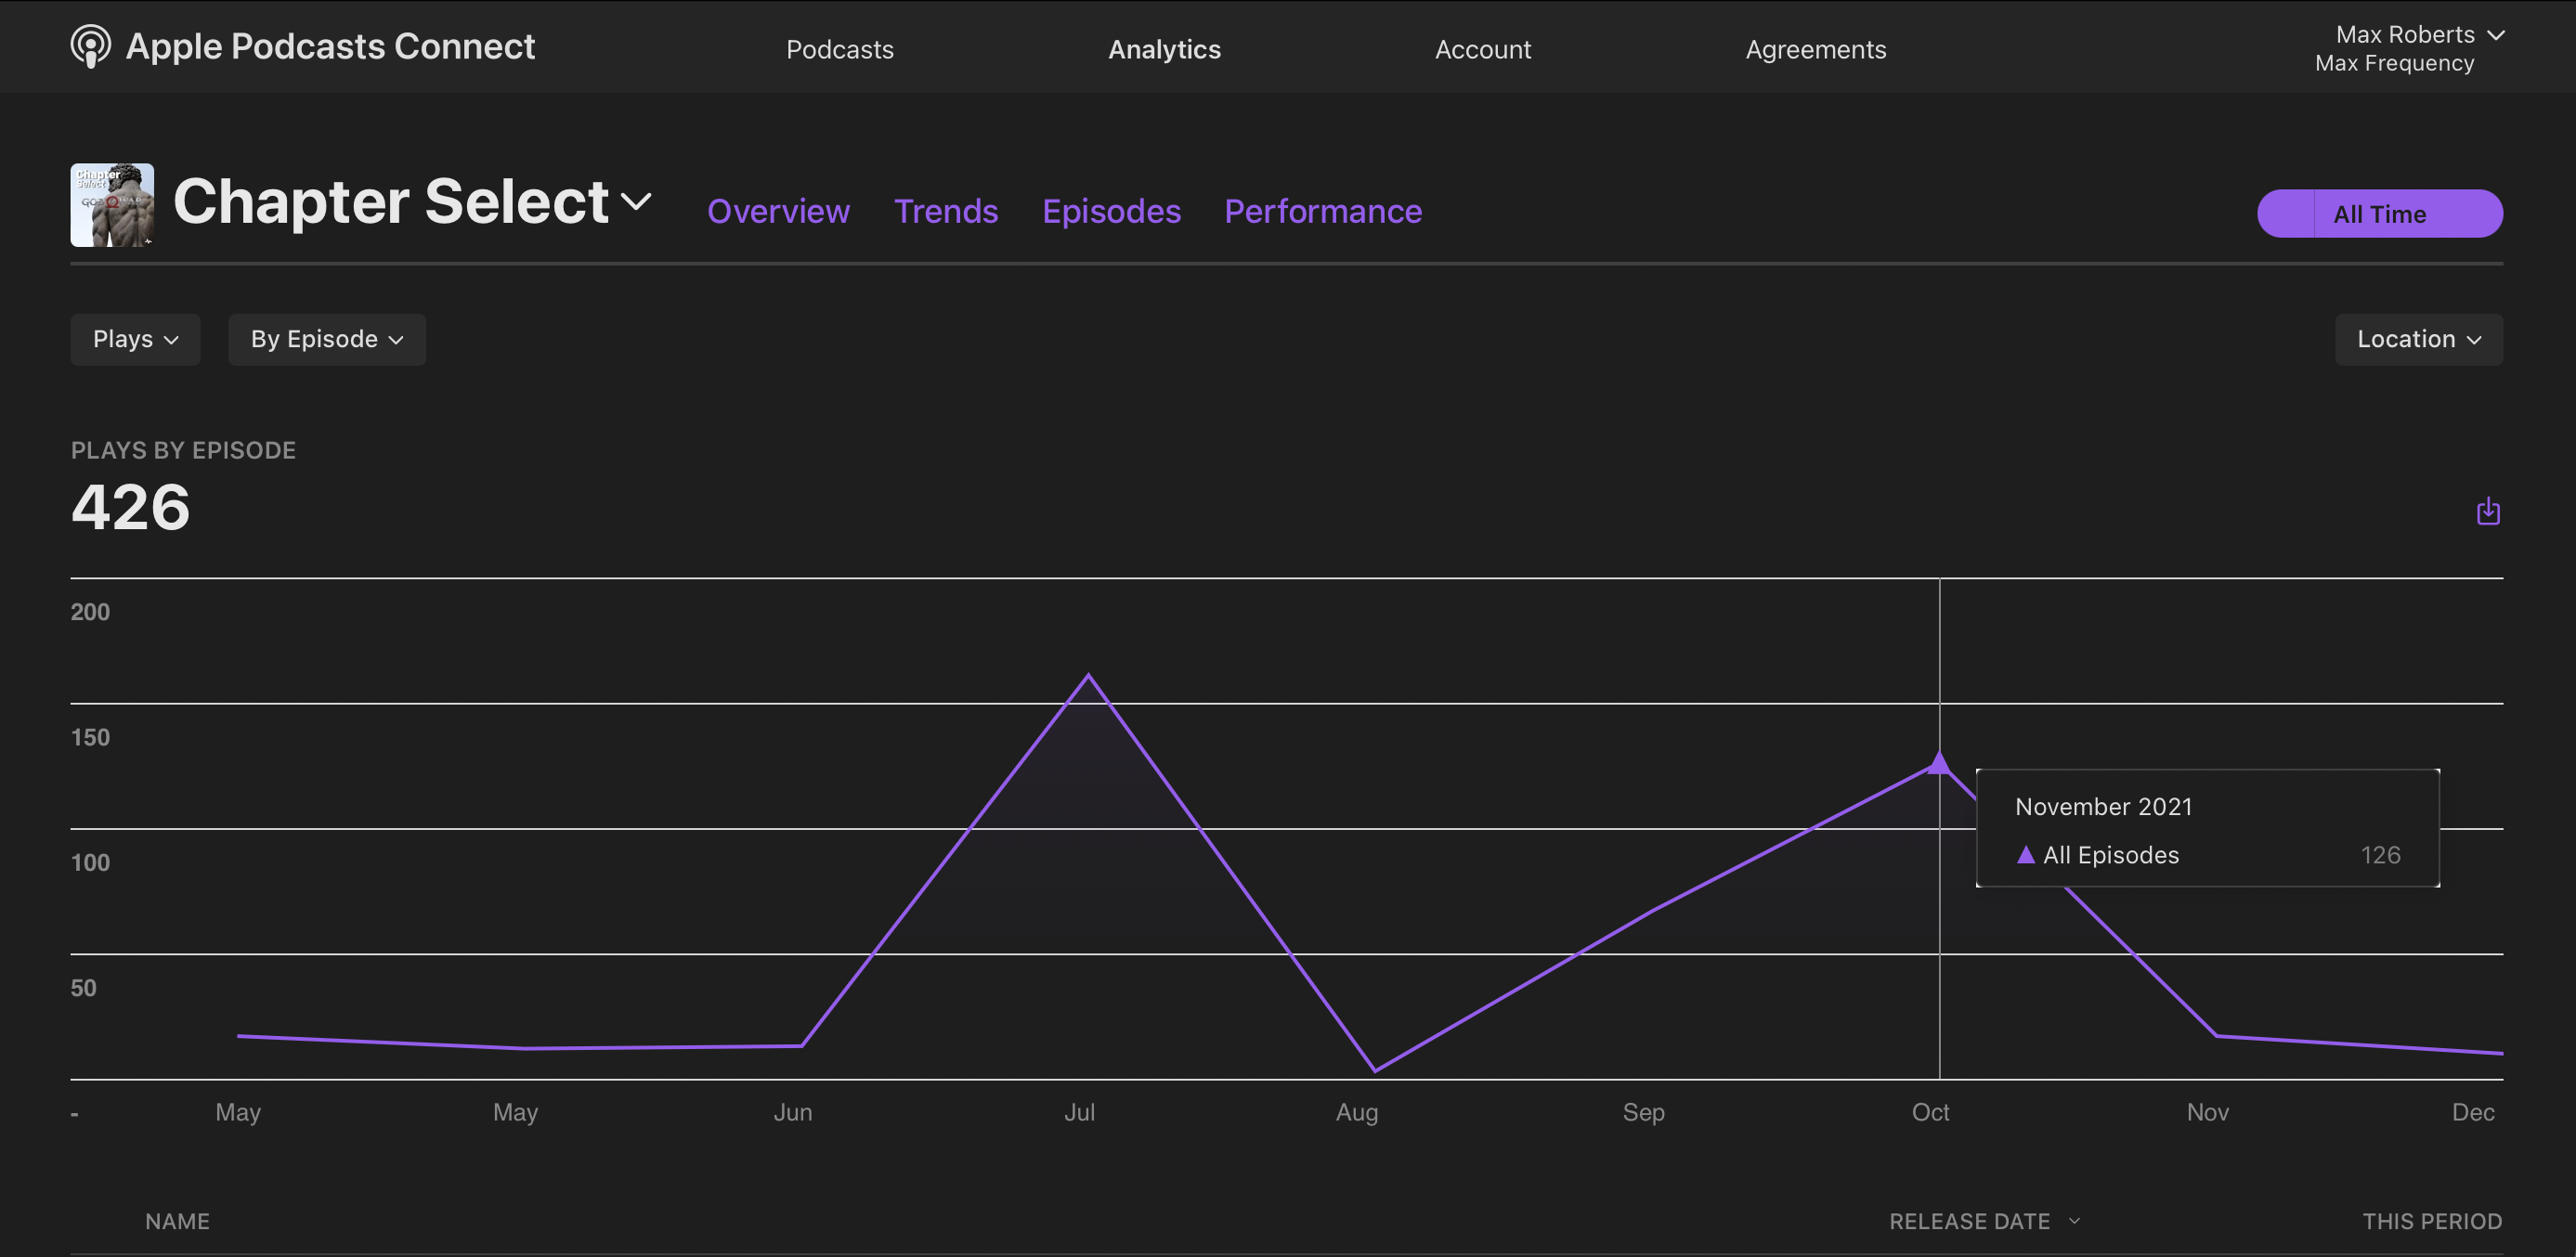Open Agreements in top navigation
The width and height of the screenshot is (2576, 1257).
coord(1815,49)
